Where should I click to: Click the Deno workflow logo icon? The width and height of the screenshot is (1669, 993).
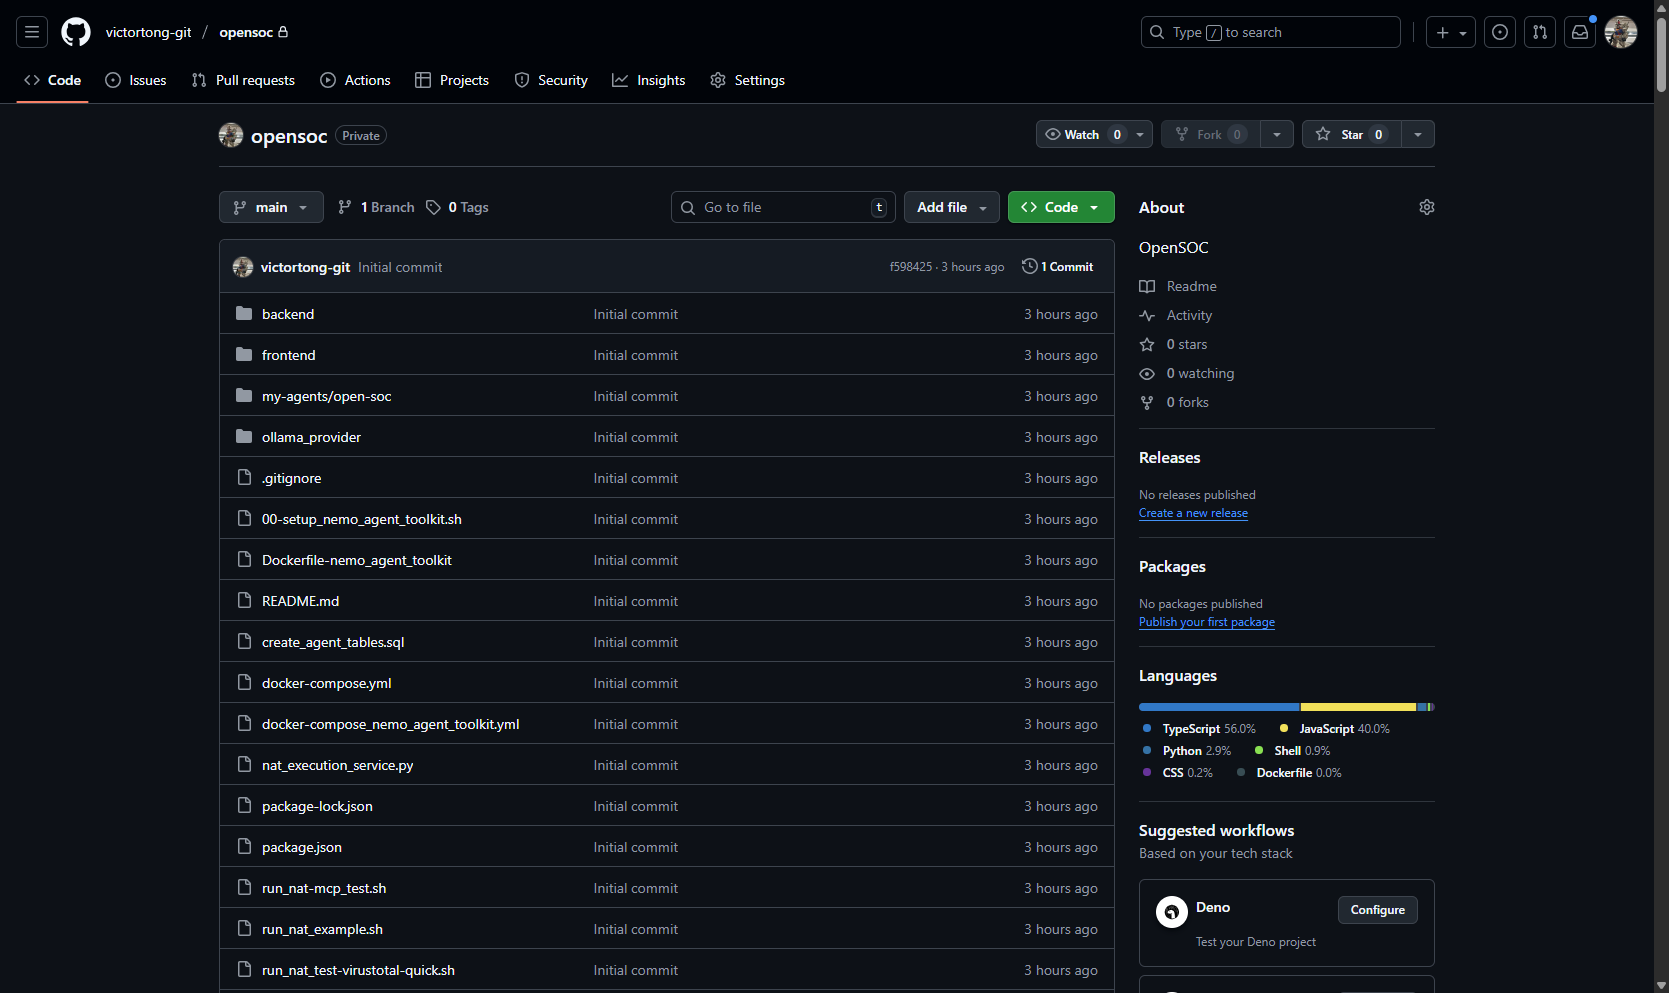point(1172,911)
